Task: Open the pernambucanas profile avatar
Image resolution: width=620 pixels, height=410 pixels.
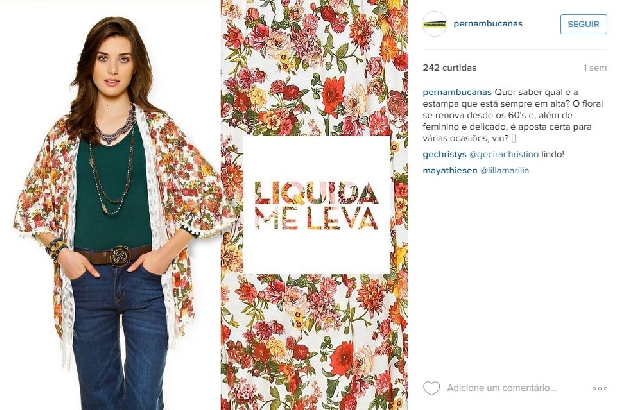Action: coord(434,24)
